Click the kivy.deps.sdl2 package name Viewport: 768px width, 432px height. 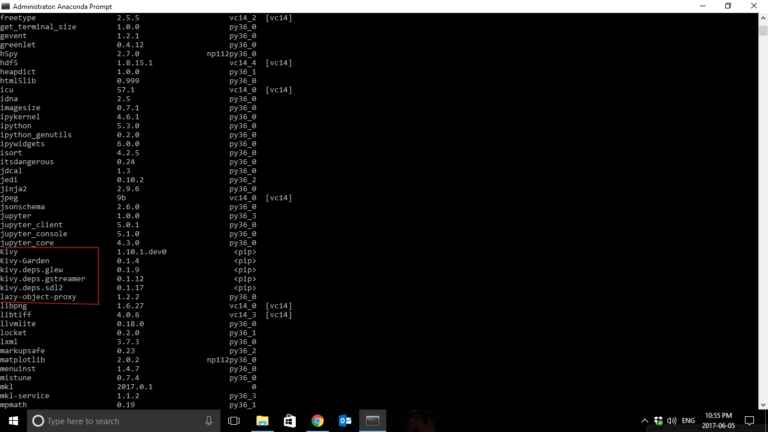point(31,288)
